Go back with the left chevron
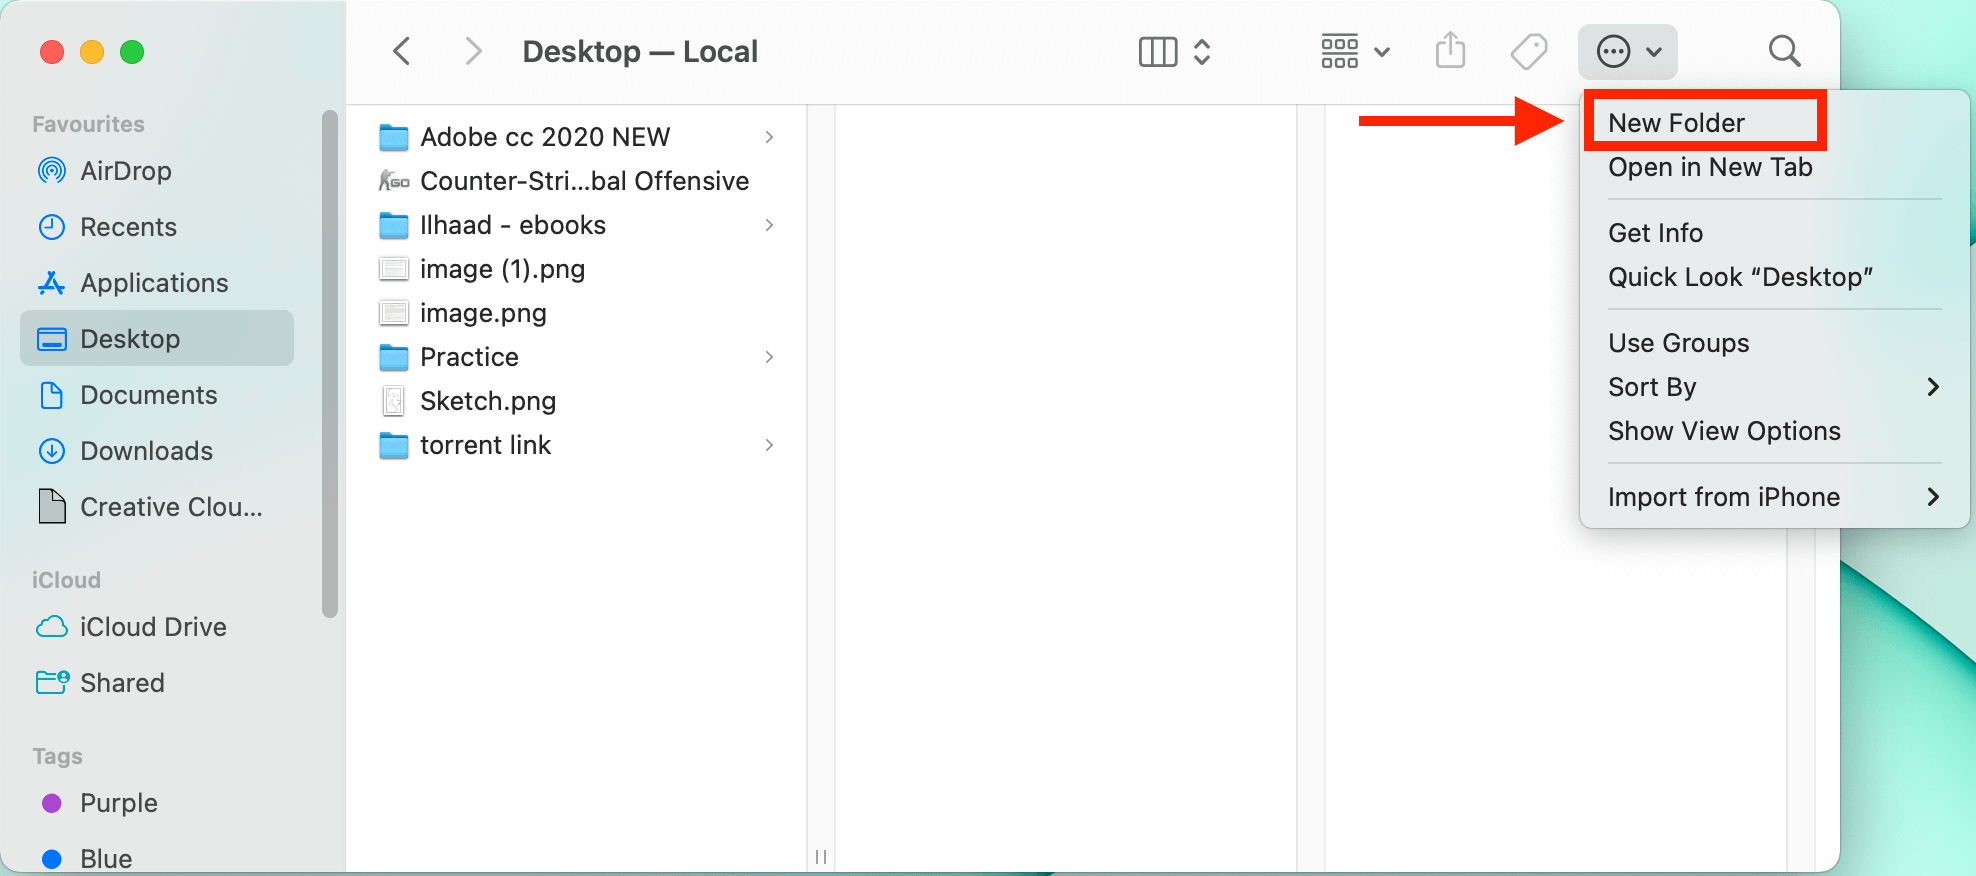This screenshot has height=876, width=1976. click(402, 51)
